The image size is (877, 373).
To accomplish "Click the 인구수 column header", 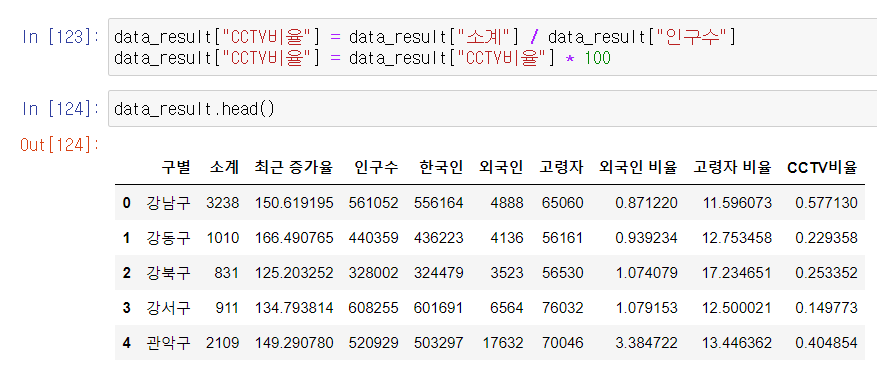I will tap(376, 167).
